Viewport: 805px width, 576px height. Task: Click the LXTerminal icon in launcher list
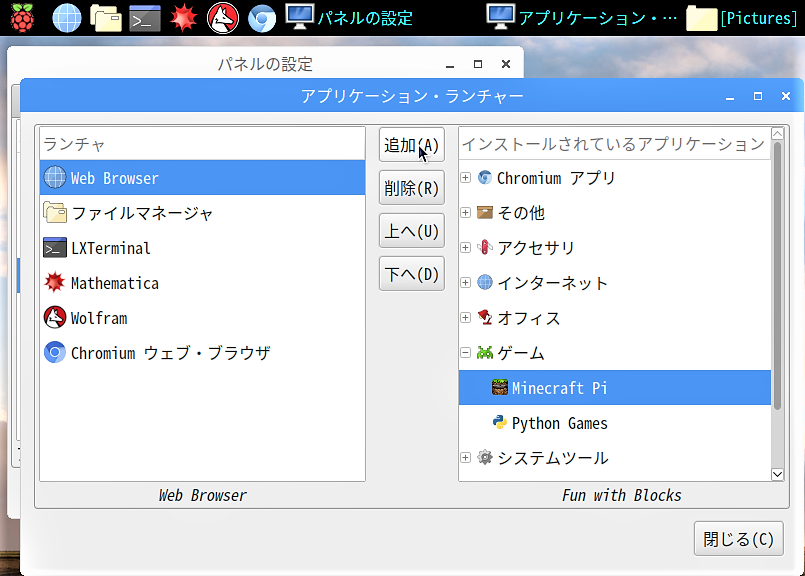[x=55, y=247]
